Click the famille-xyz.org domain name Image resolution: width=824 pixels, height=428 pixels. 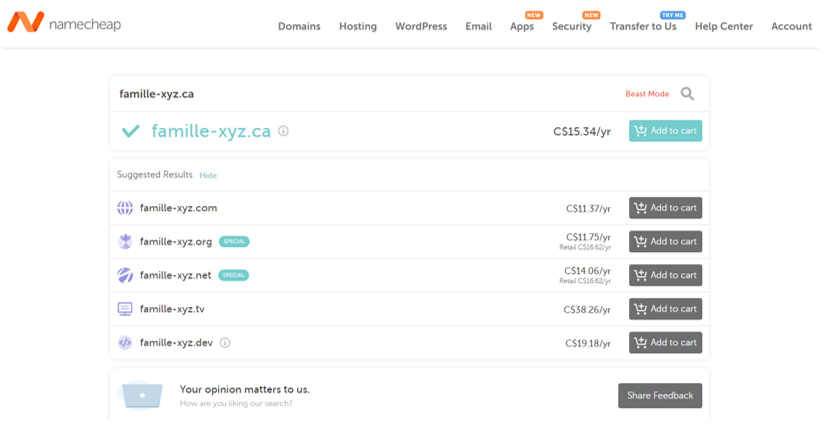point(176,241)
